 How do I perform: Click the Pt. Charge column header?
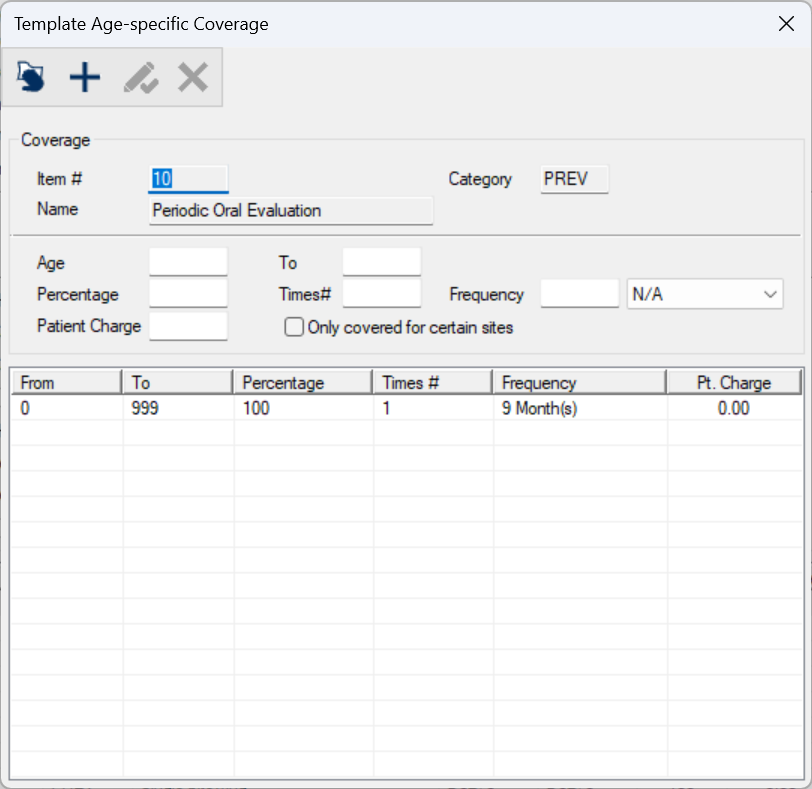[x=733, y=383]
